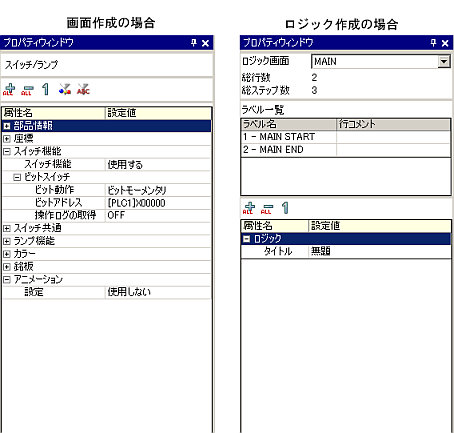Image resolution: width=454 pixels, height=433 pixels.
Task: Click the 属性名 header in logic window
Action: tap(275, 226)
